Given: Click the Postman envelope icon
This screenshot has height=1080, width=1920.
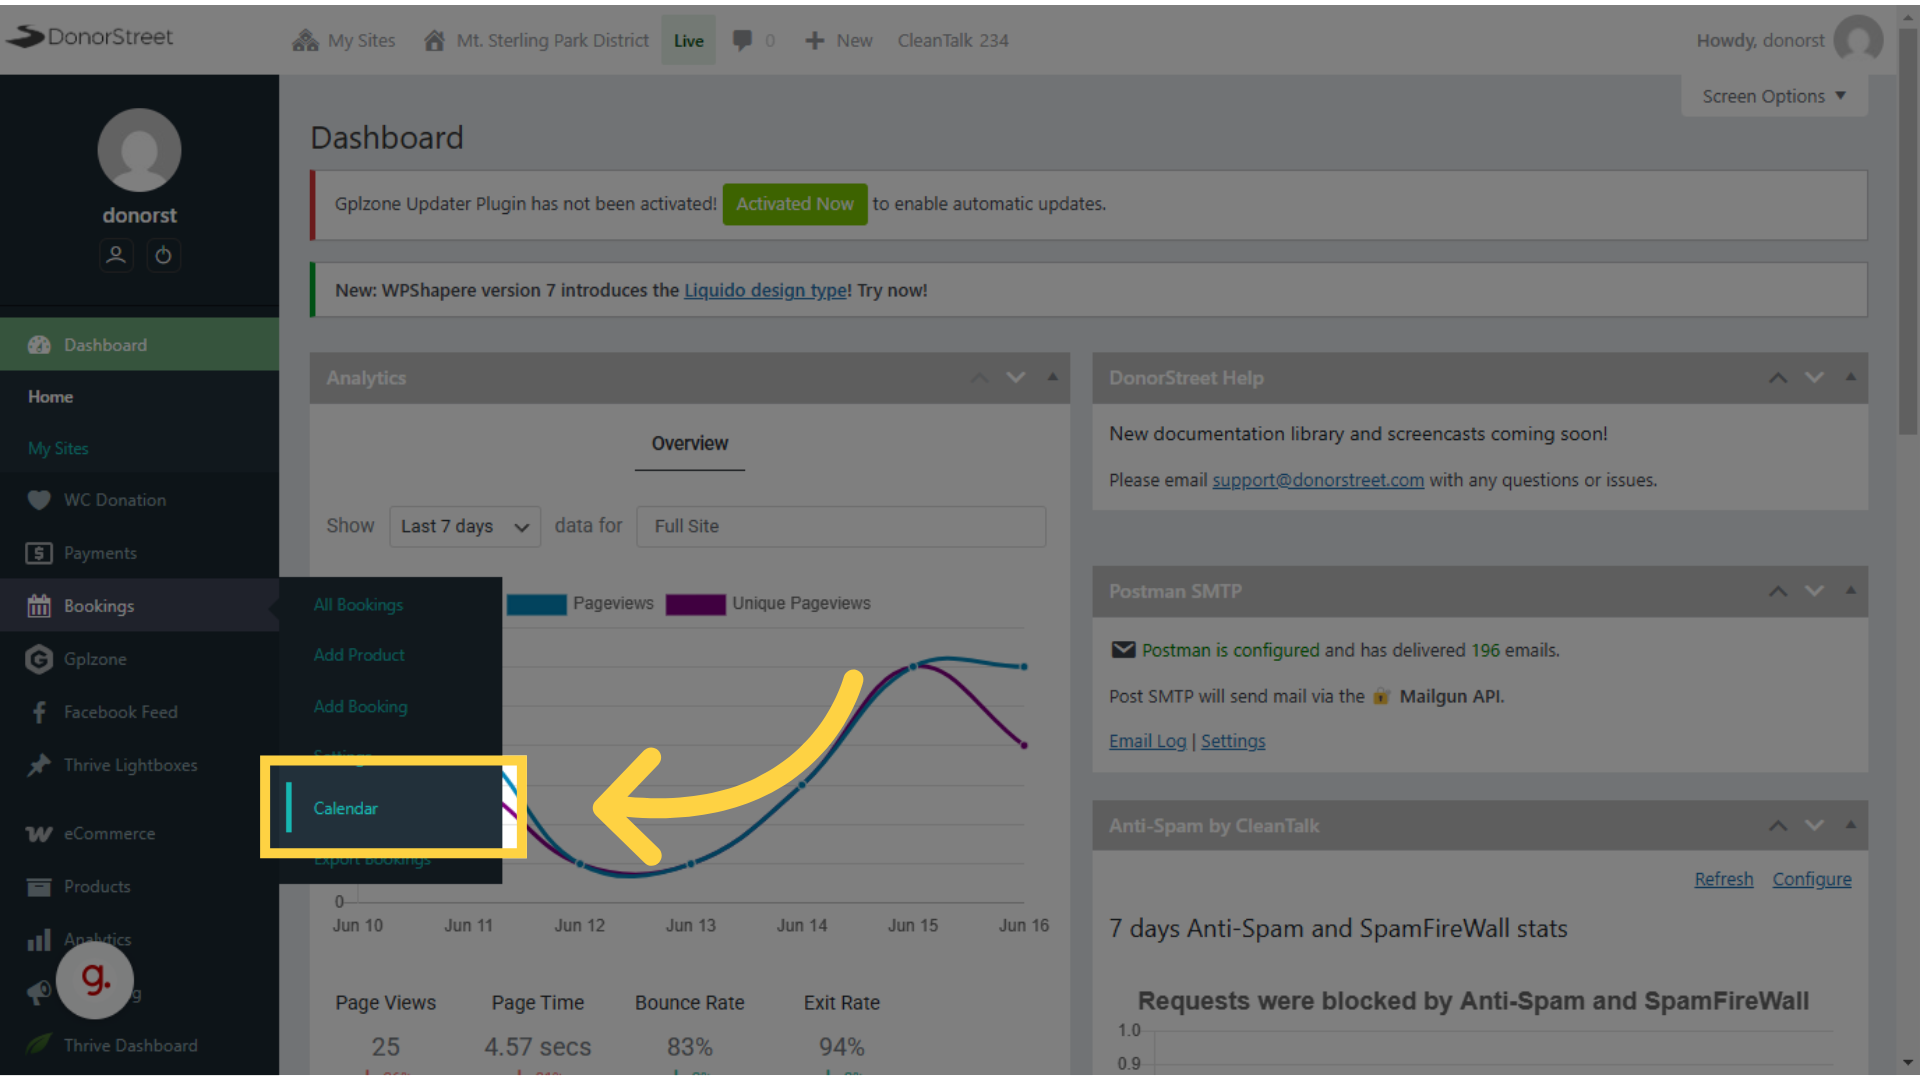Looking at the screenshot, I should (x=1123, y=650).
